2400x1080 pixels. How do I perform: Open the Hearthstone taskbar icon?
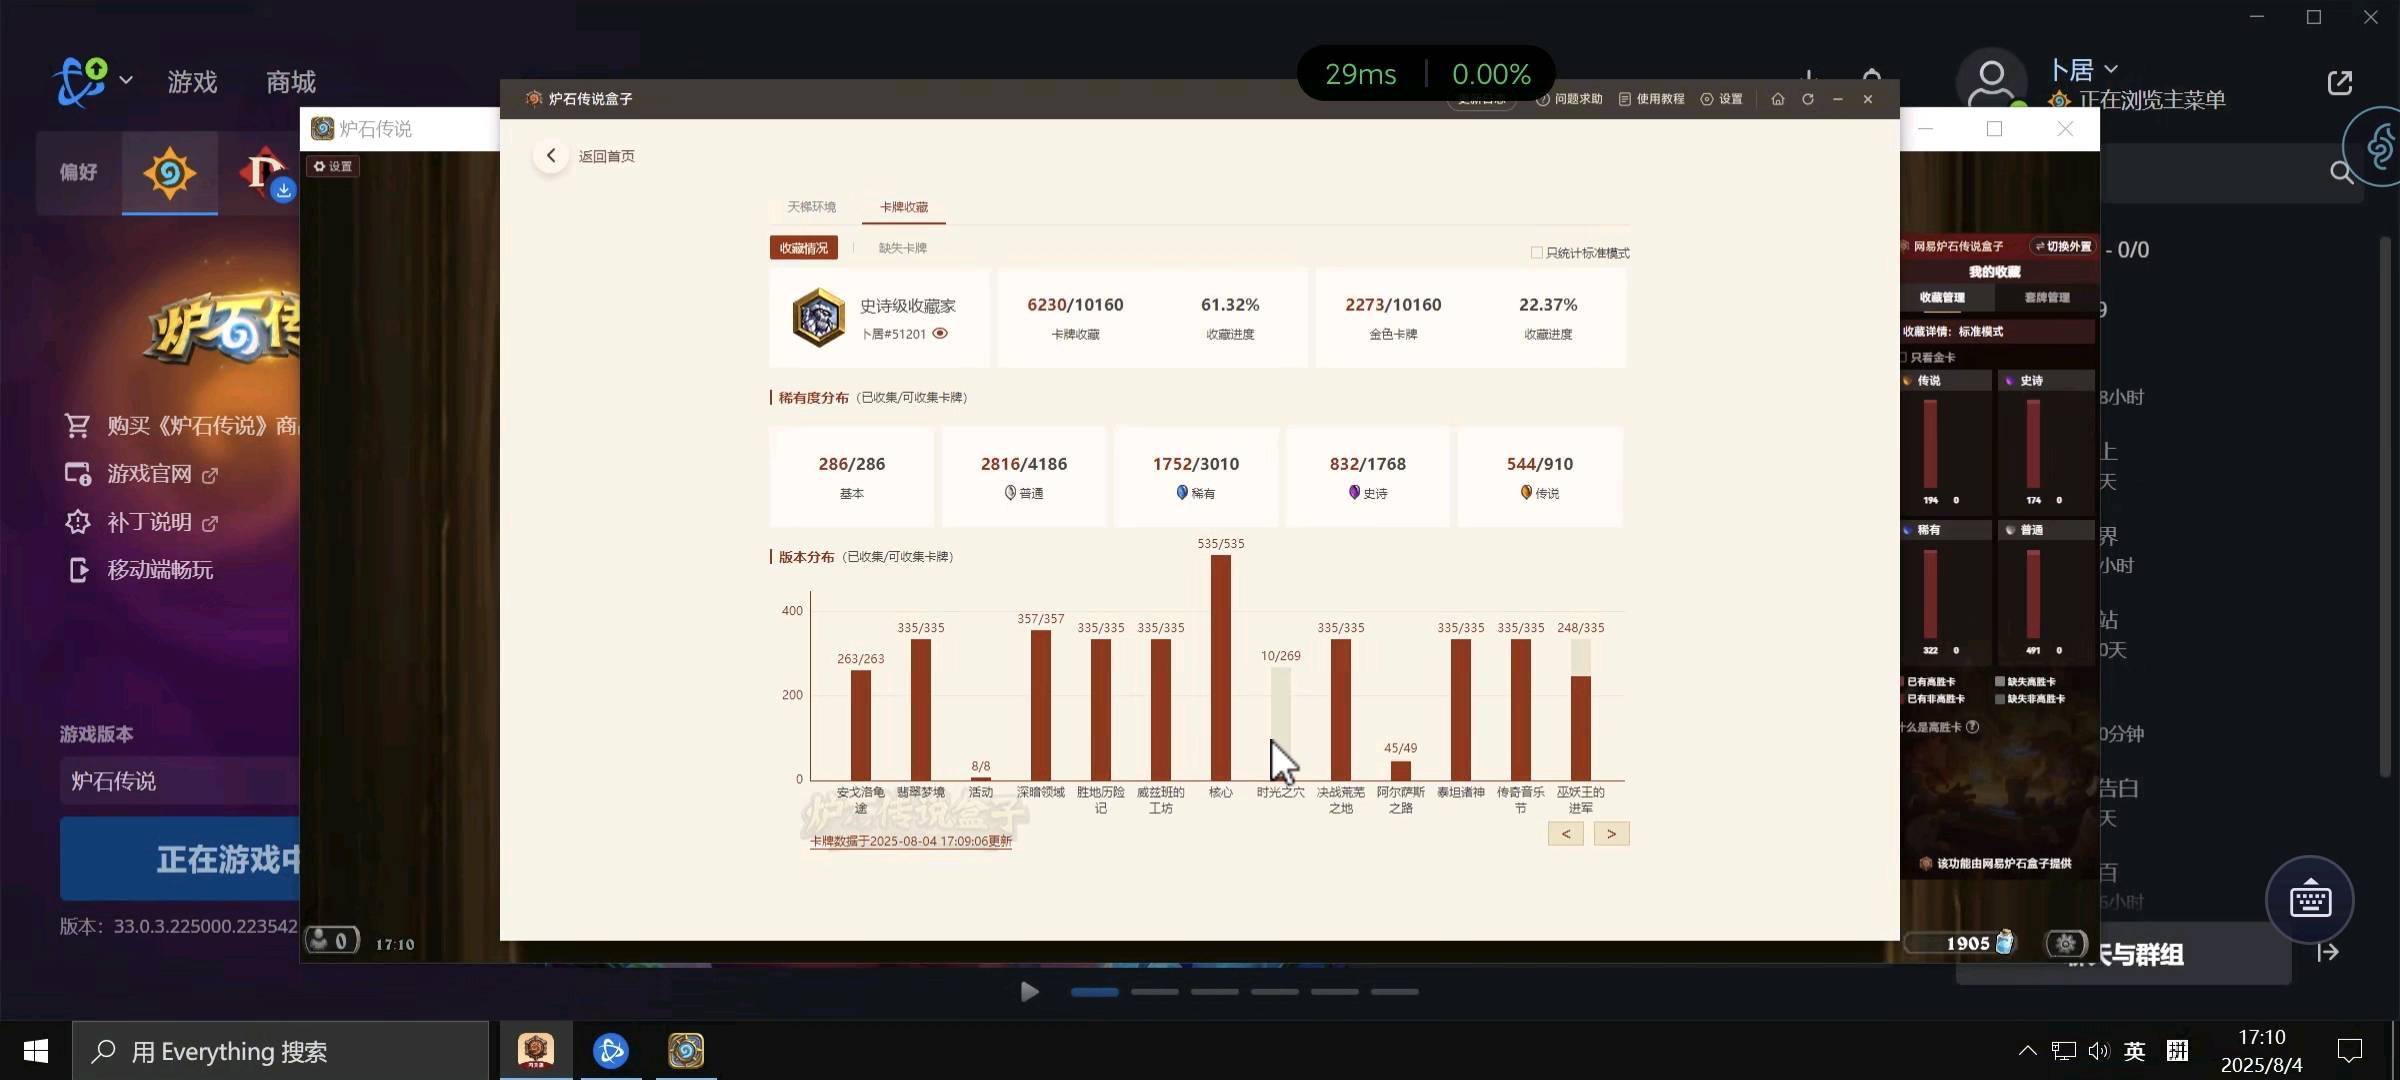686,1051
